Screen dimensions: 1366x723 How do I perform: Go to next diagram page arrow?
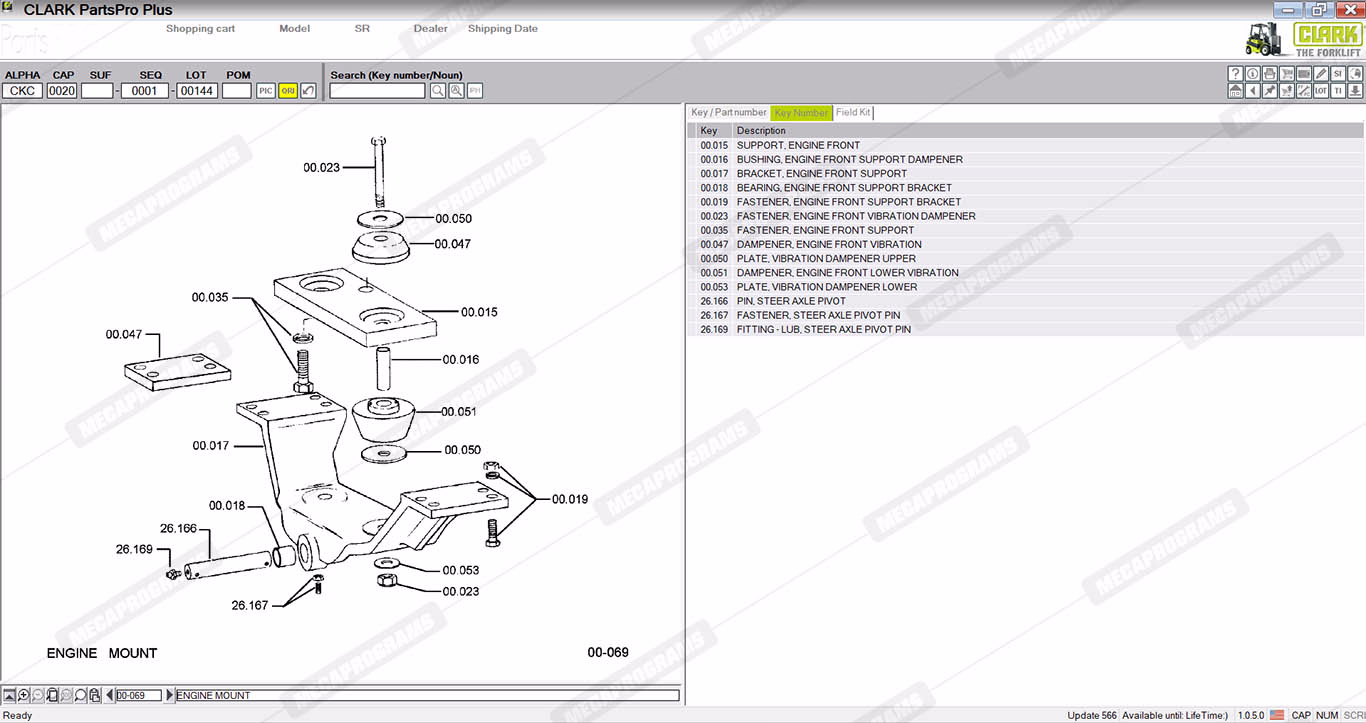pos(169,695)
